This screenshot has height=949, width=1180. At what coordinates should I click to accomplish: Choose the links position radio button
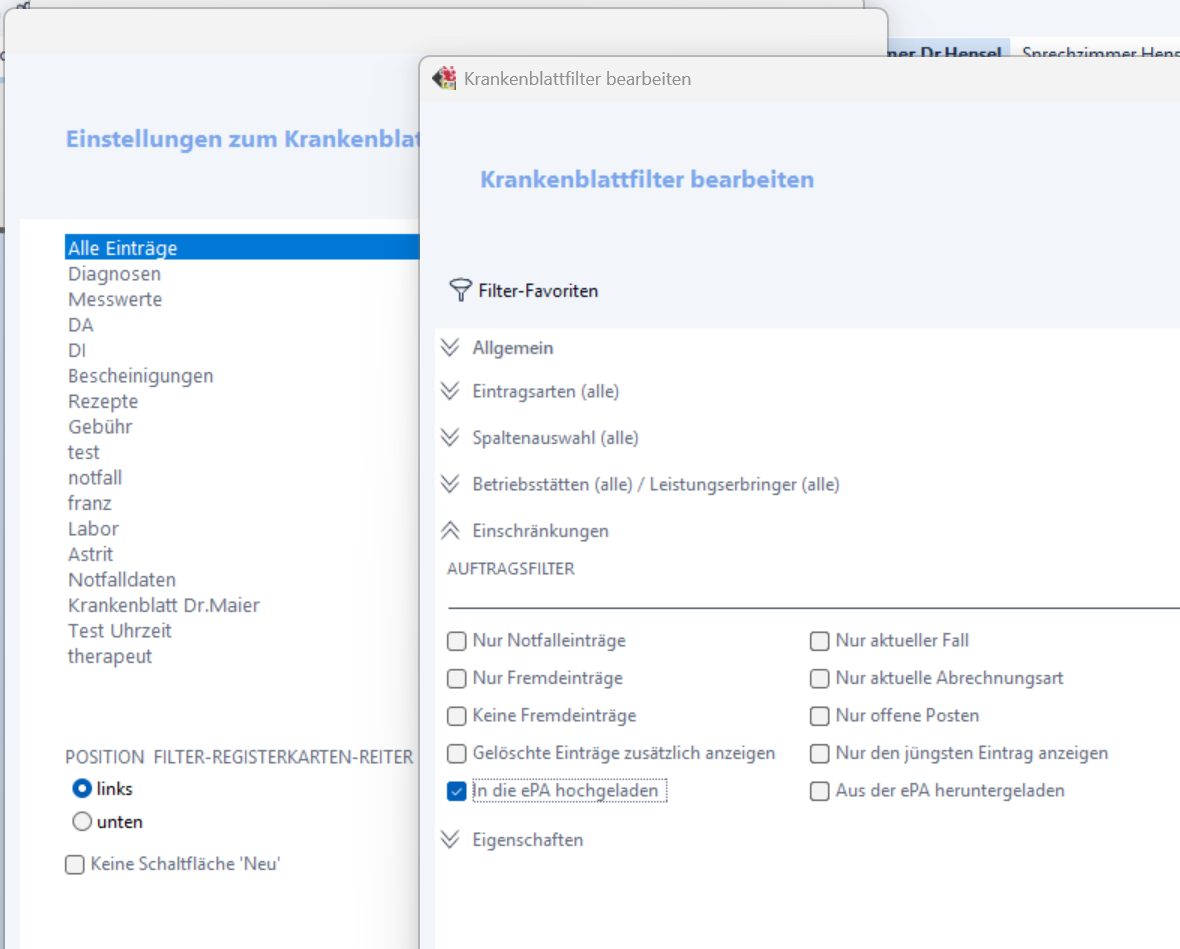coord(82,789)
